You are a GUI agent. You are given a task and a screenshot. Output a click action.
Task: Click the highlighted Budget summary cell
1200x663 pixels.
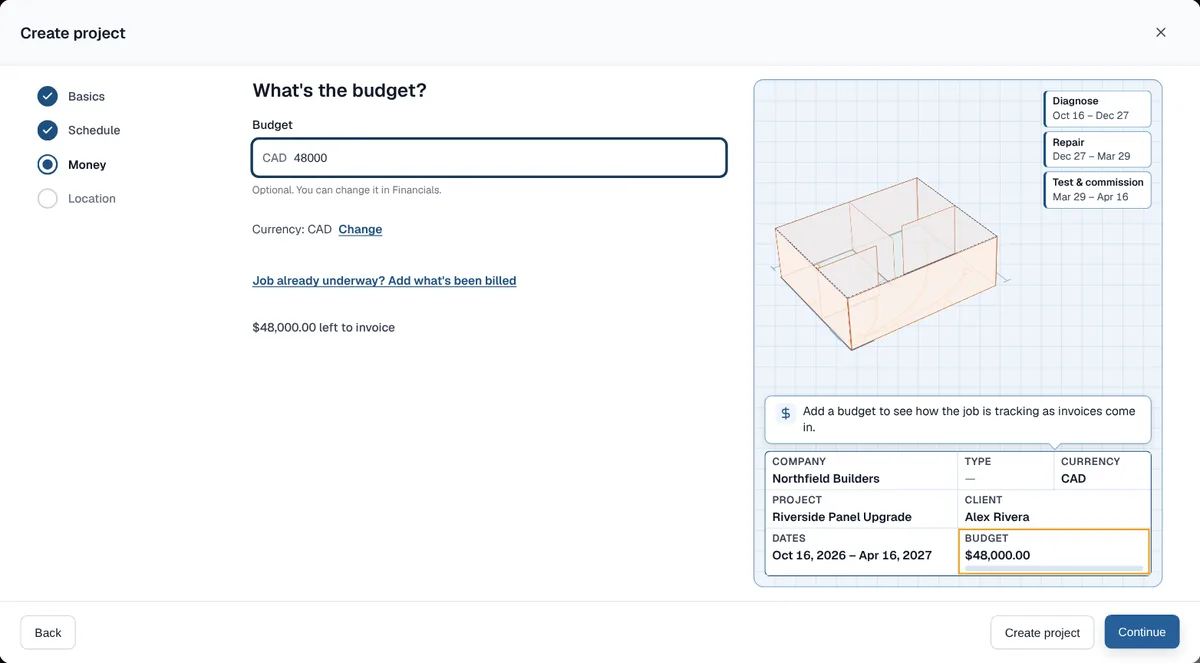tap(1054, 551)
